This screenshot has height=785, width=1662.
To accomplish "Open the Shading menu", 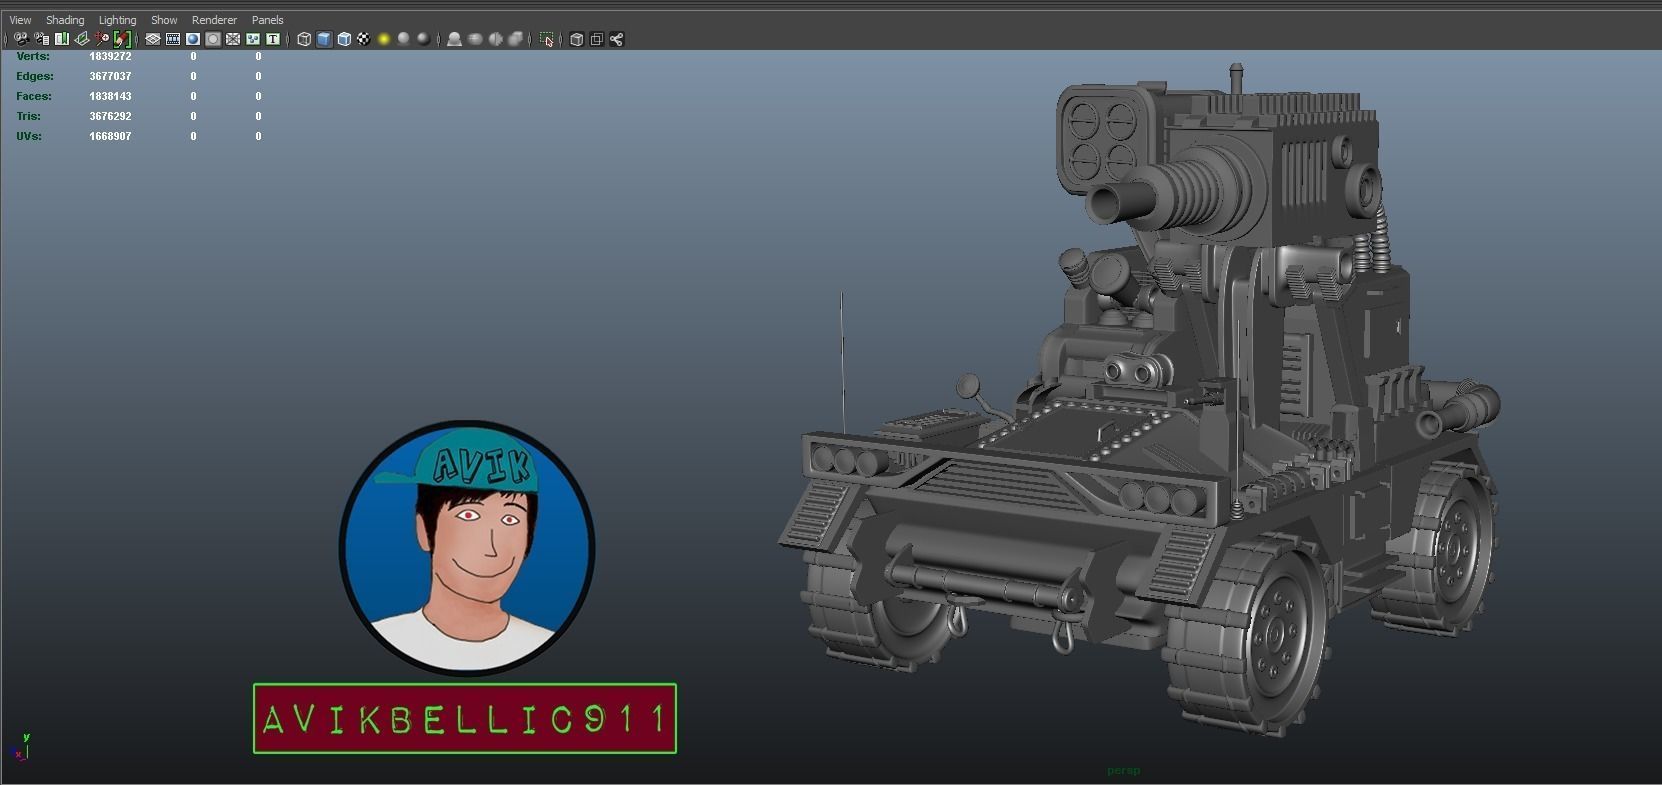I will pyautogui.click(x=65, y=20).
